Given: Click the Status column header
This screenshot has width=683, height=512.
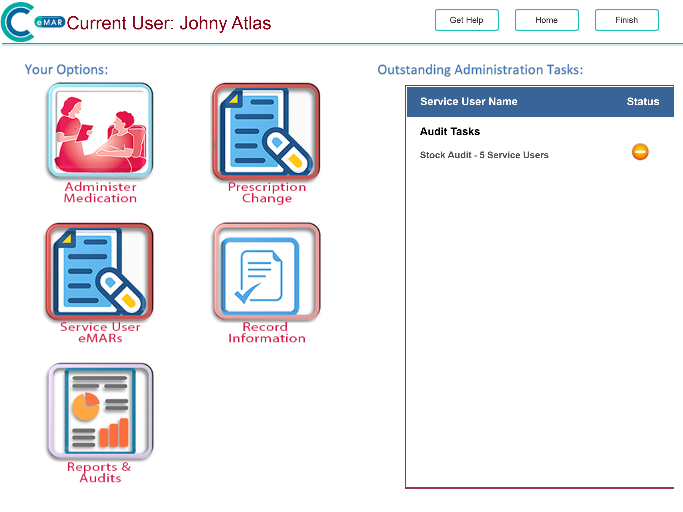Looking at the screenshot, I should click(x=642, y=102).
